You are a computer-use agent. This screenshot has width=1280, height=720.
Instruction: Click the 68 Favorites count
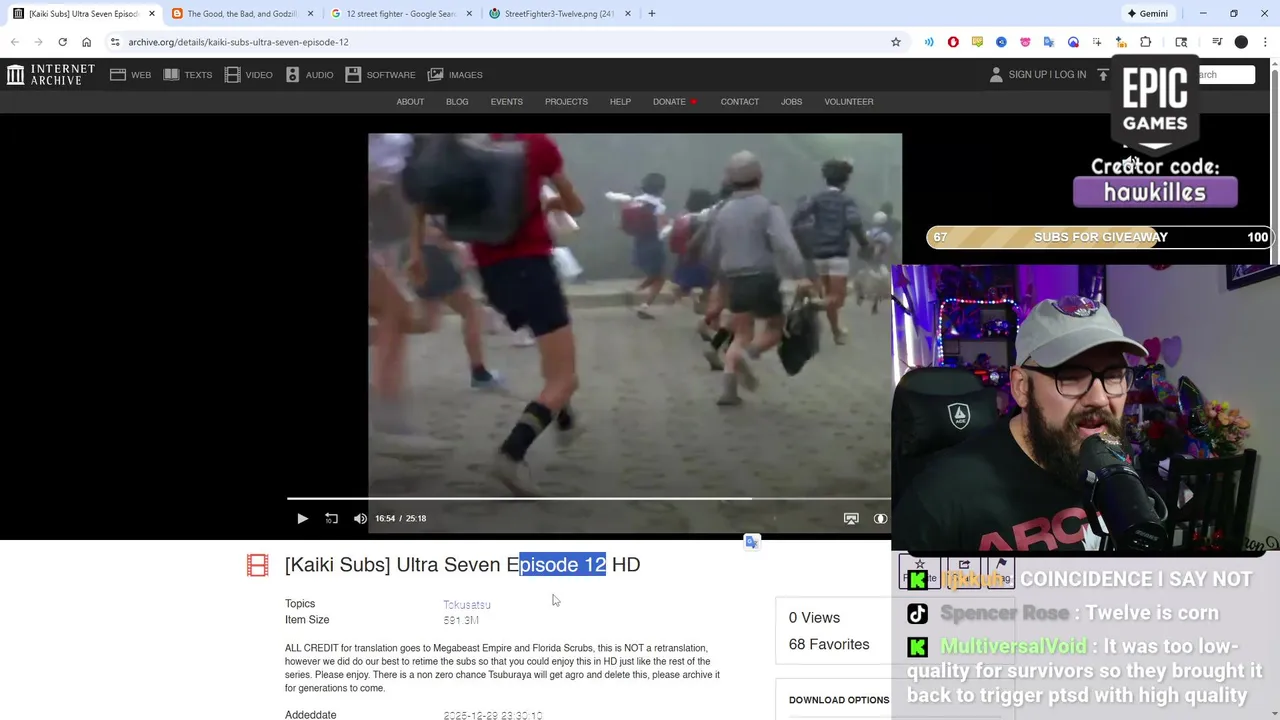(829, 644)
